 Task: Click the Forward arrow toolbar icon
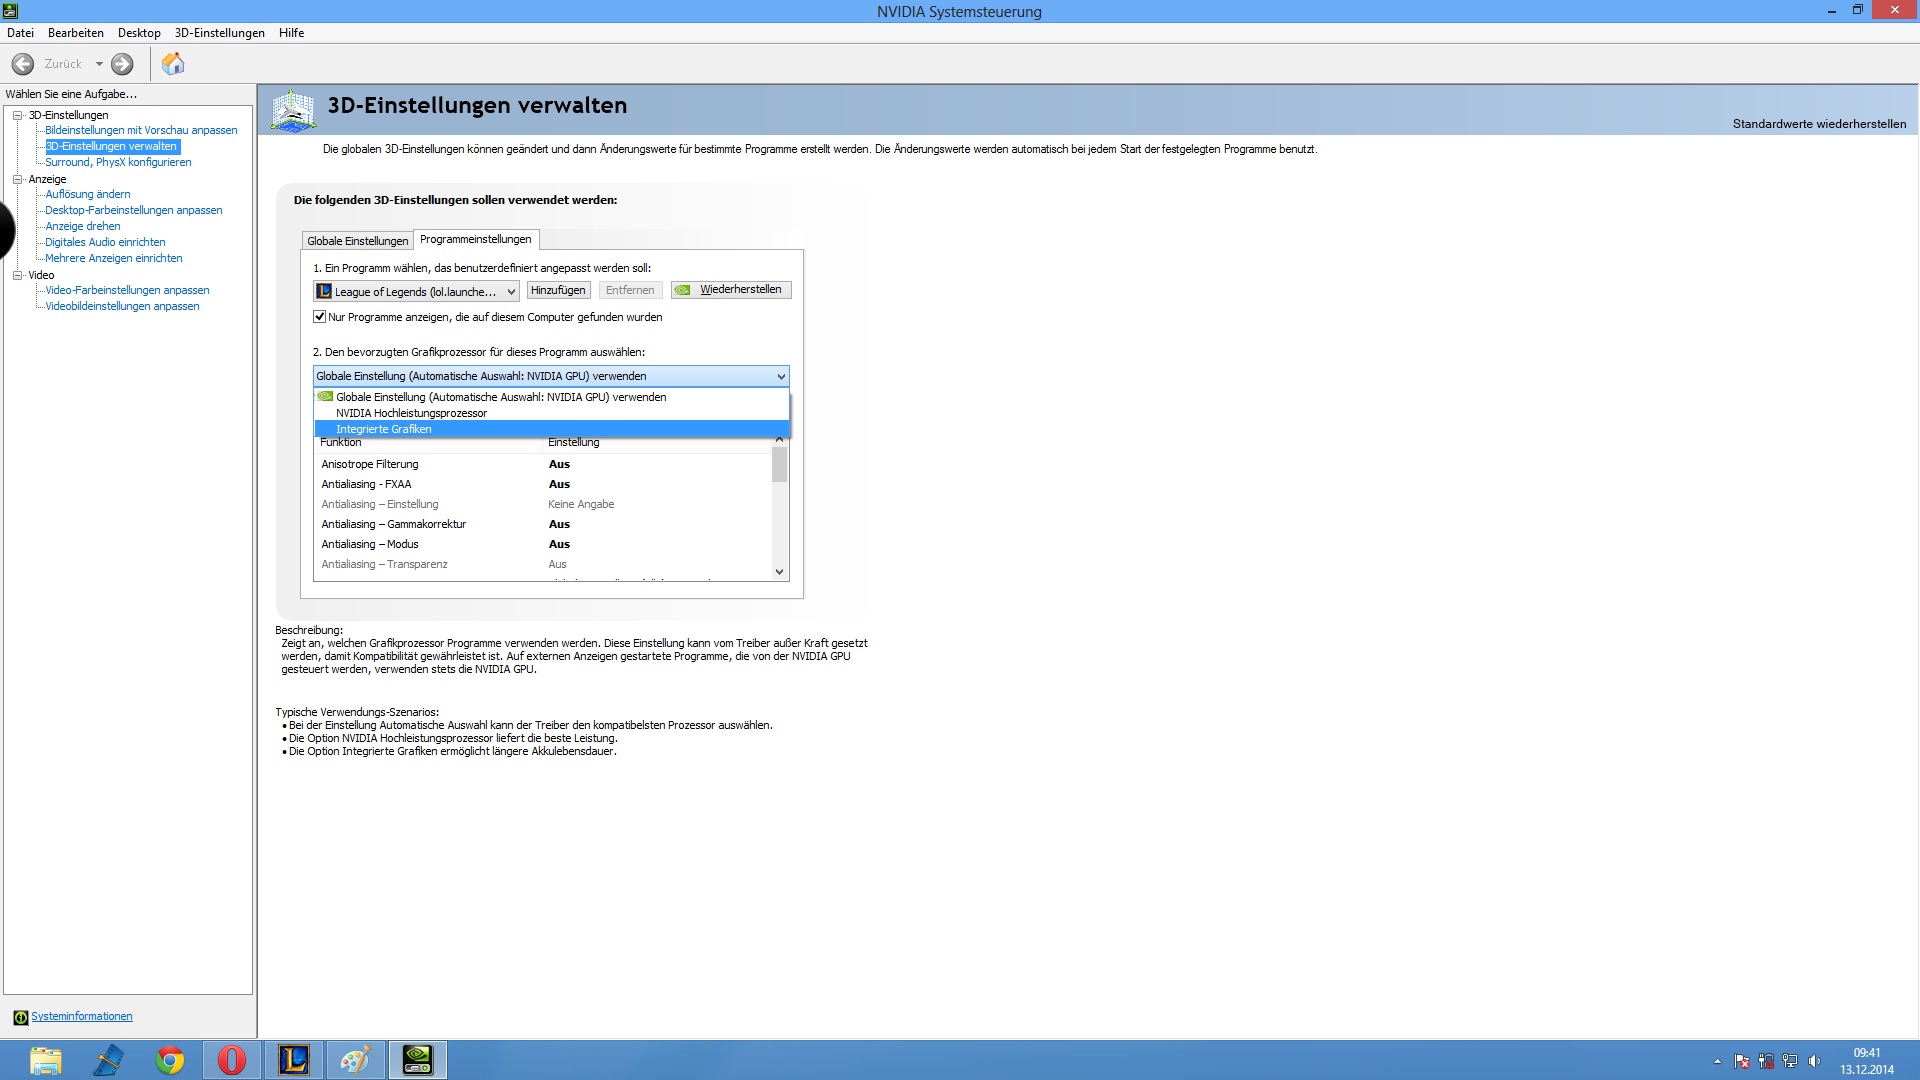[122, 64]
